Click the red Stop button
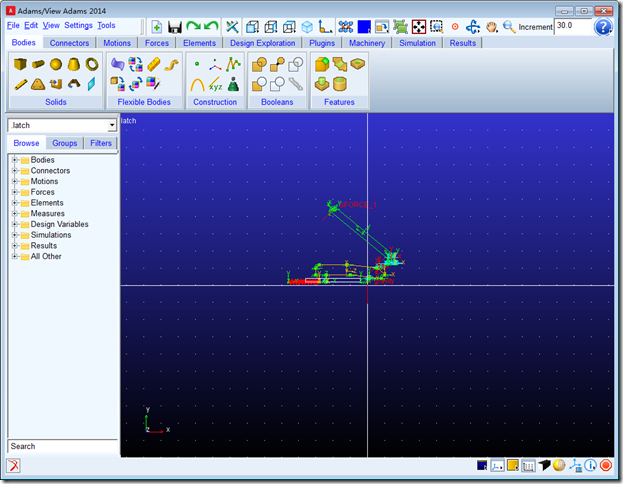This screenshot has height=484, width=623. click(606, 465)
